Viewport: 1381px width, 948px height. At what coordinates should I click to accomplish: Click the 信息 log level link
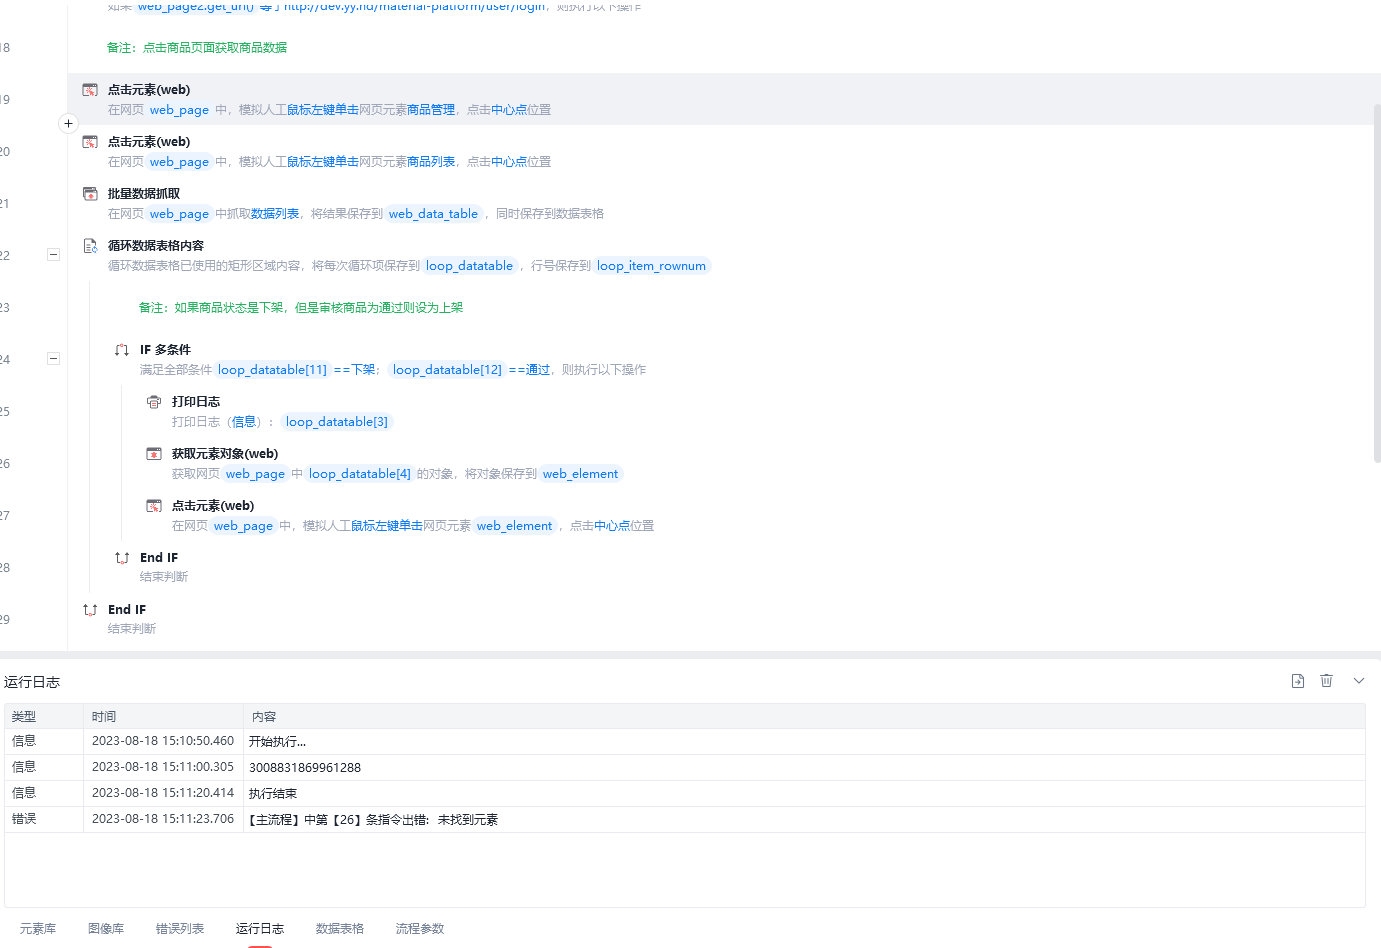pyautogui.click(x=244, y=422)
